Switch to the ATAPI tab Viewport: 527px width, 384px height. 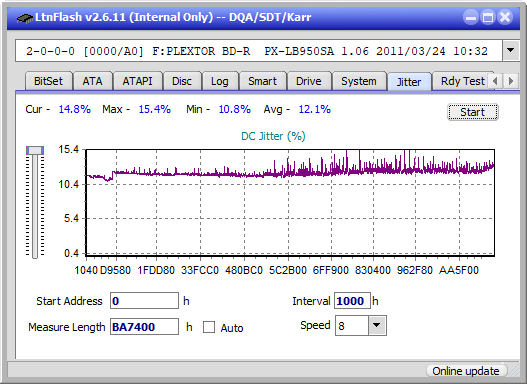point(137,81)
